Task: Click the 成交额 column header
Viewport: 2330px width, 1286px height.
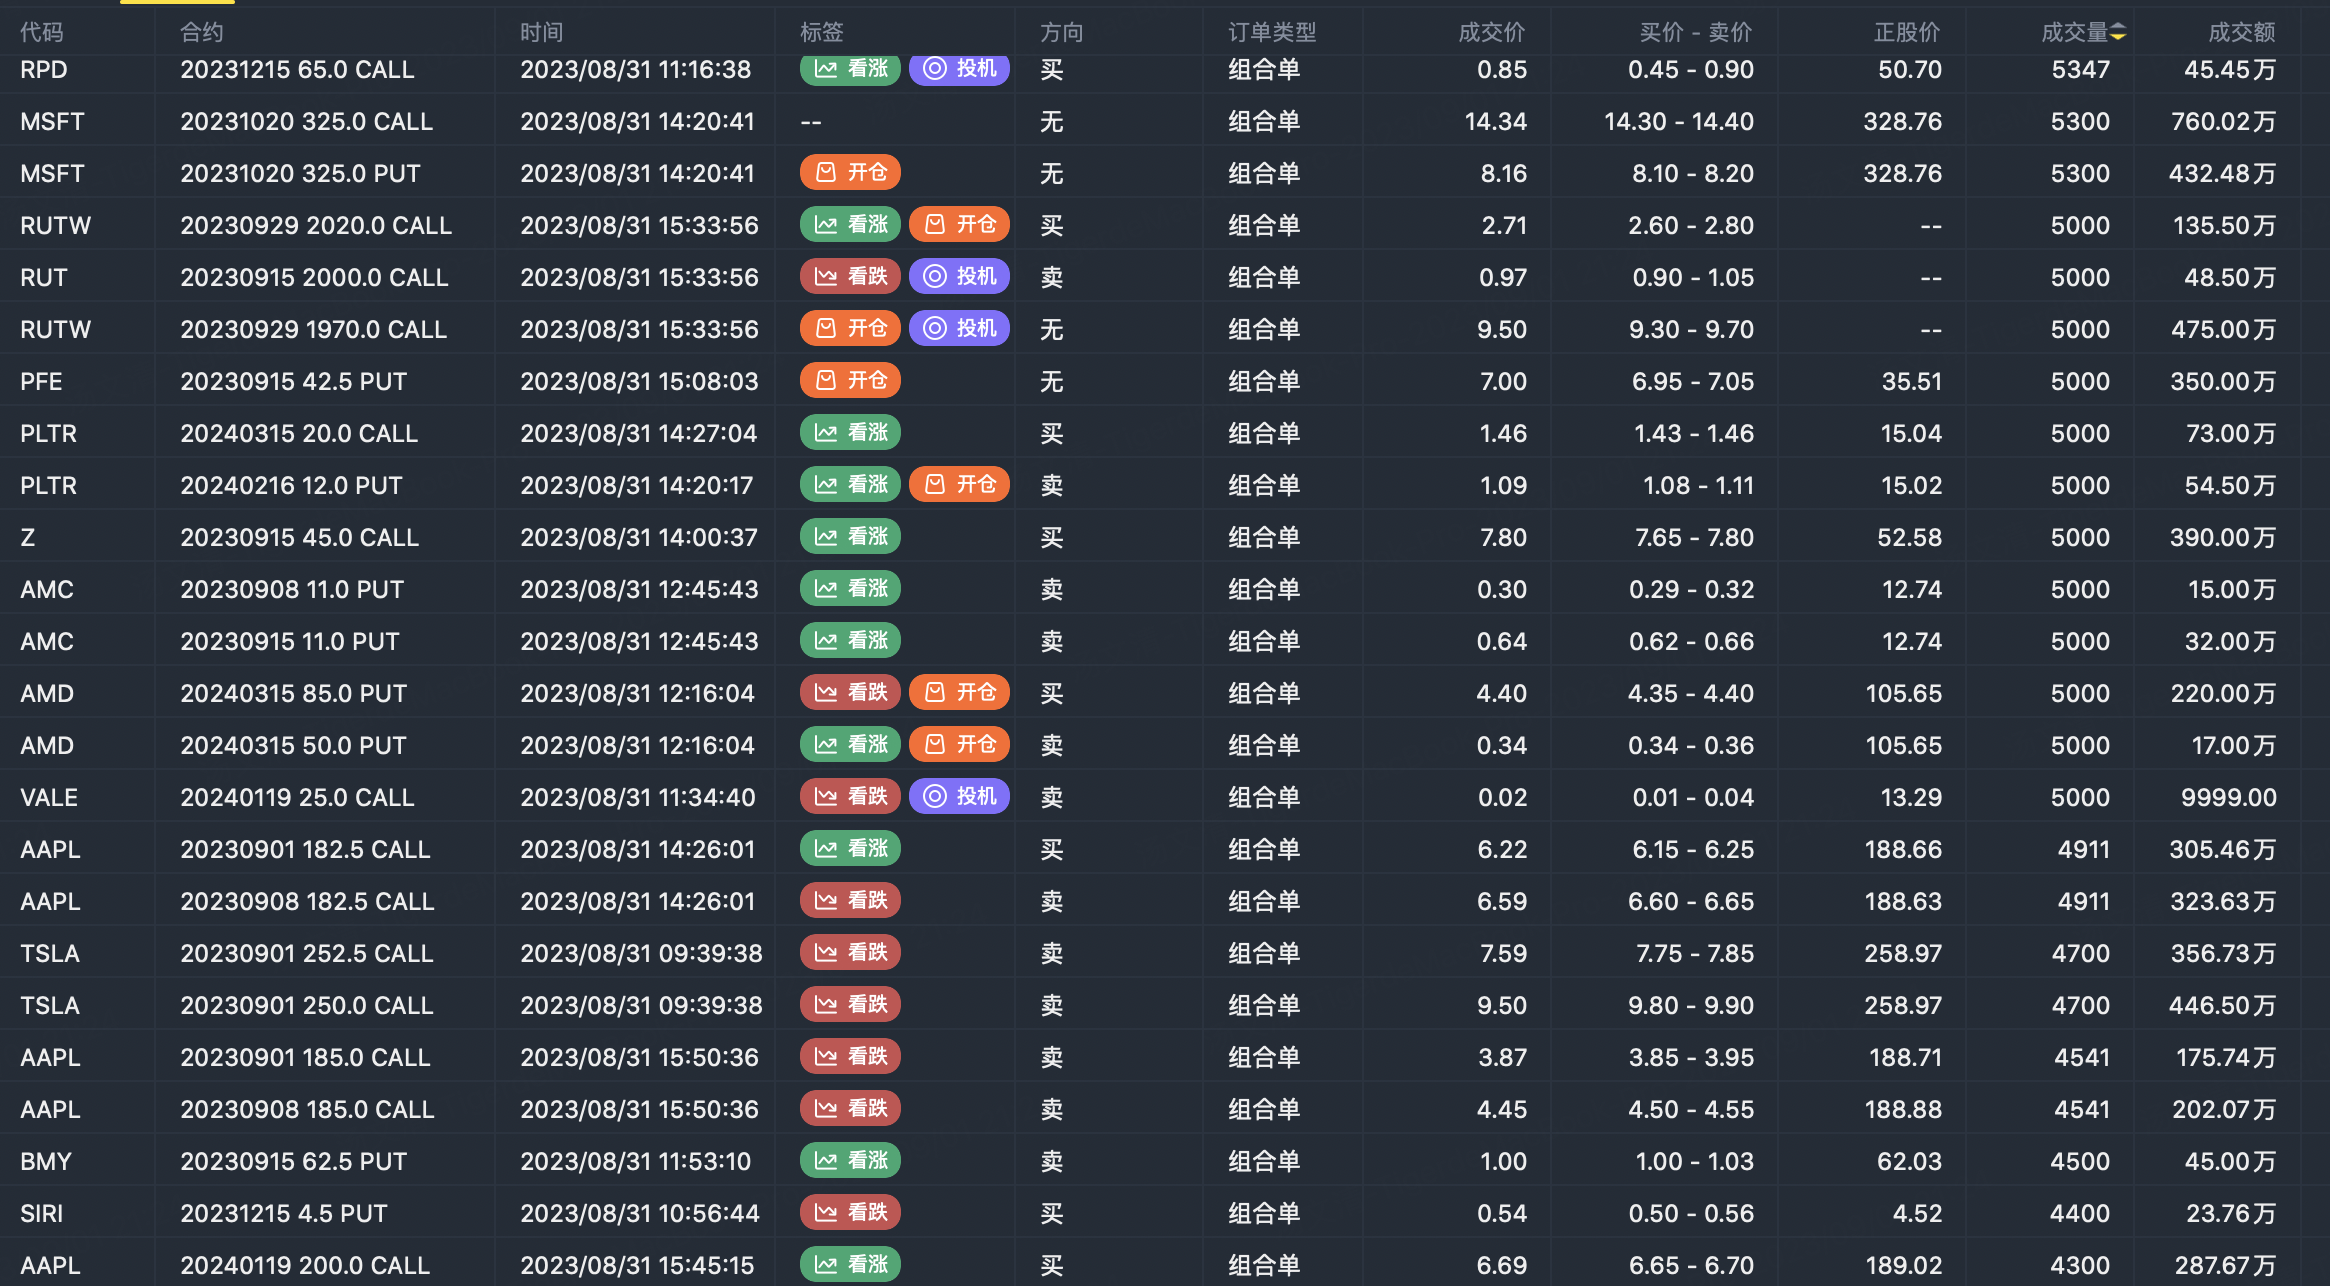Action: click(2241, 33)
